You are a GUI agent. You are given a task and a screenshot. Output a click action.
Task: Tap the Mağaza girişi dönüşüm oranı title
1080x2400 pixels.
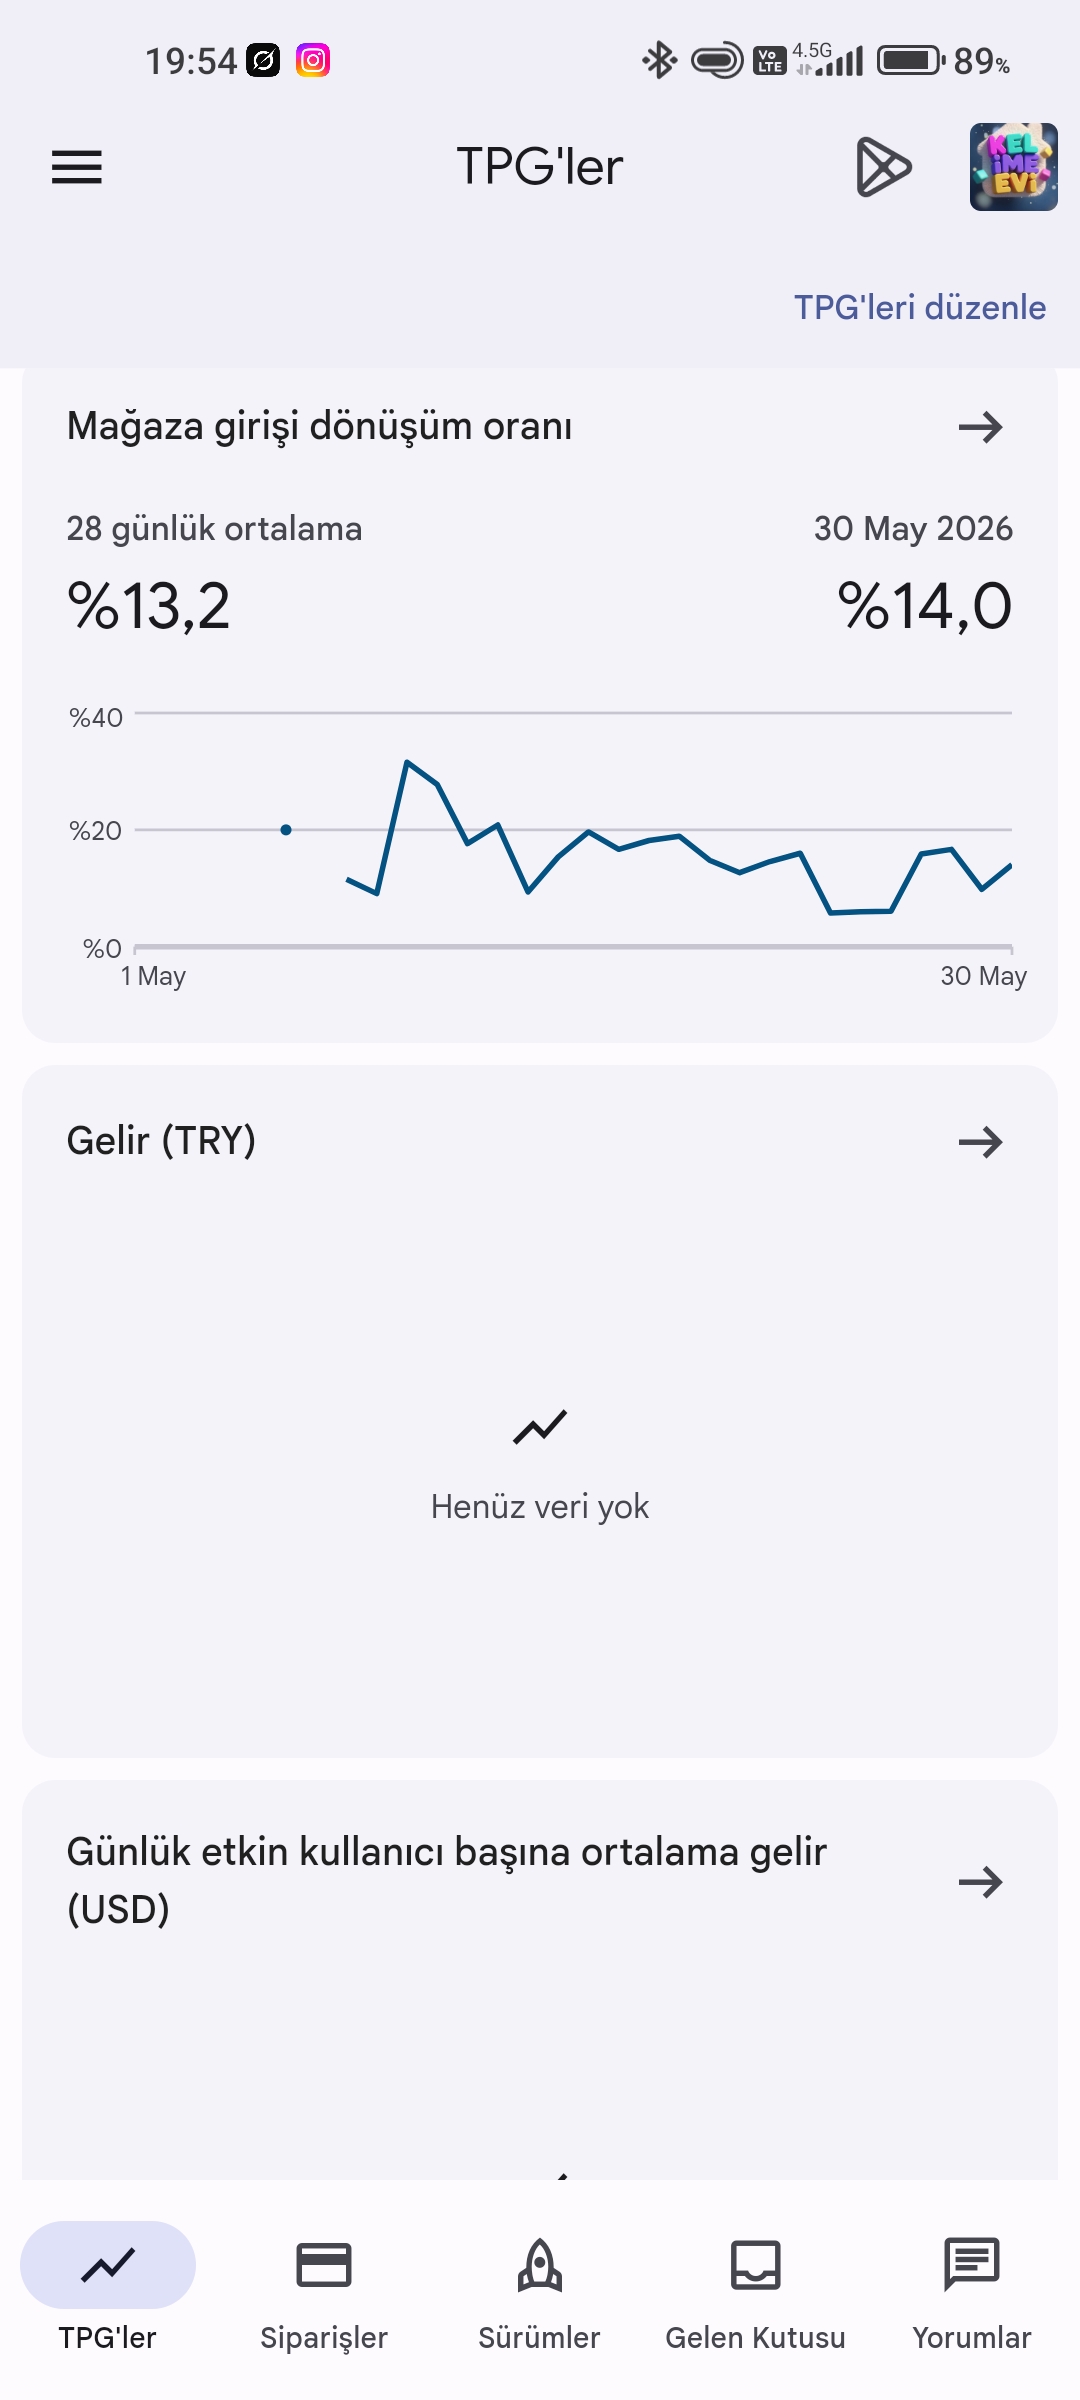pyautogui.click(x=319, y=426)
